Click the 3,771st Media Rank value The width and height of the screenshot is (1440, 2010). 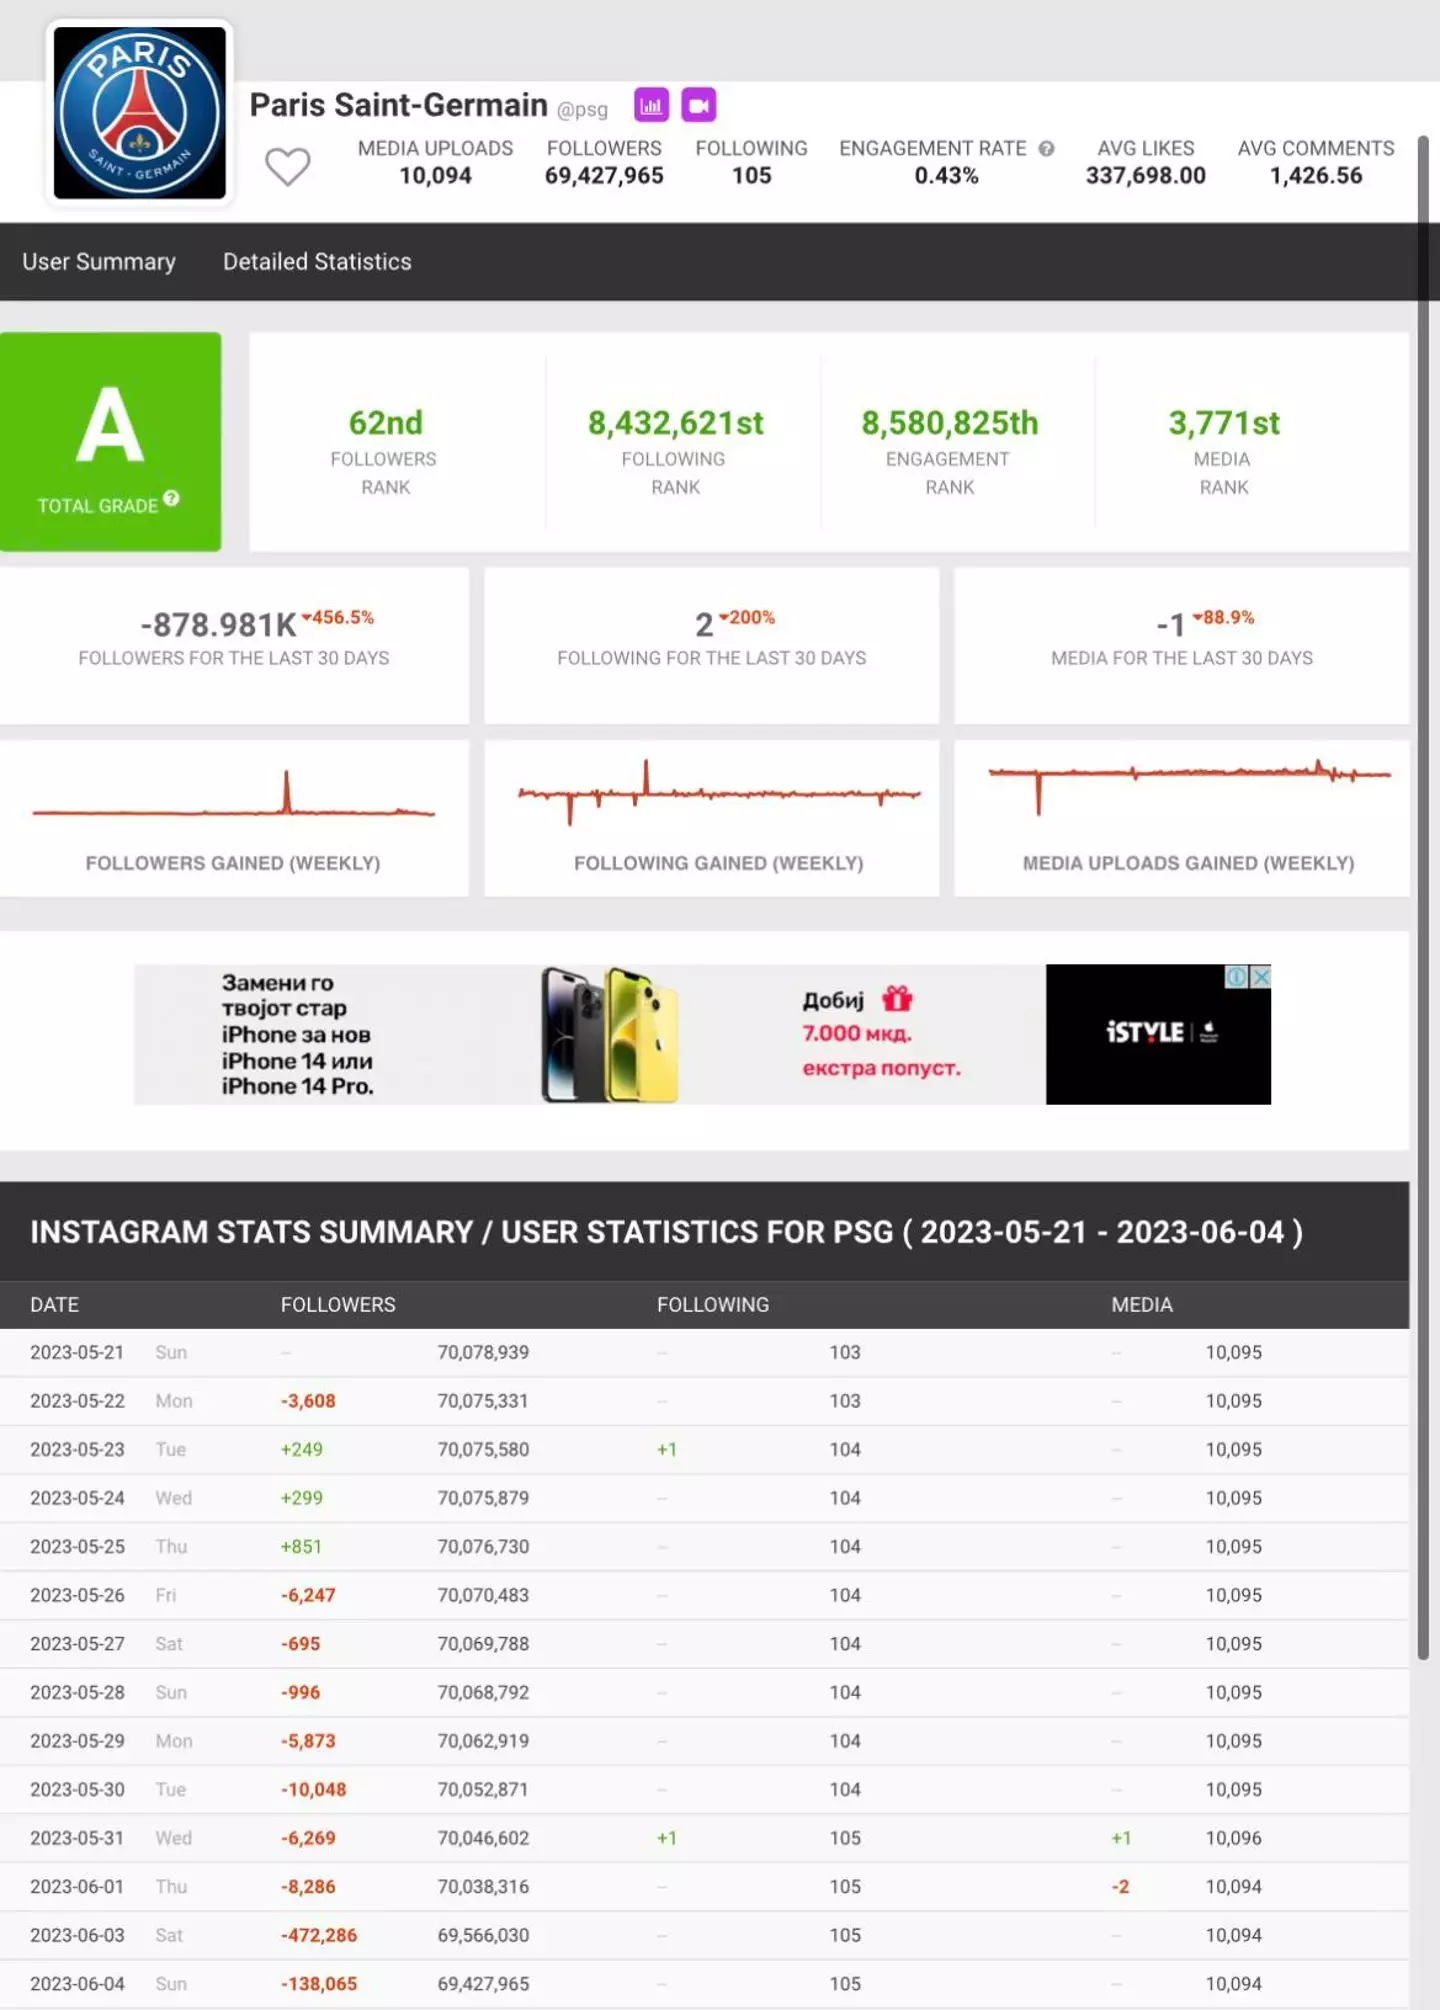(x=1224, y=423)
